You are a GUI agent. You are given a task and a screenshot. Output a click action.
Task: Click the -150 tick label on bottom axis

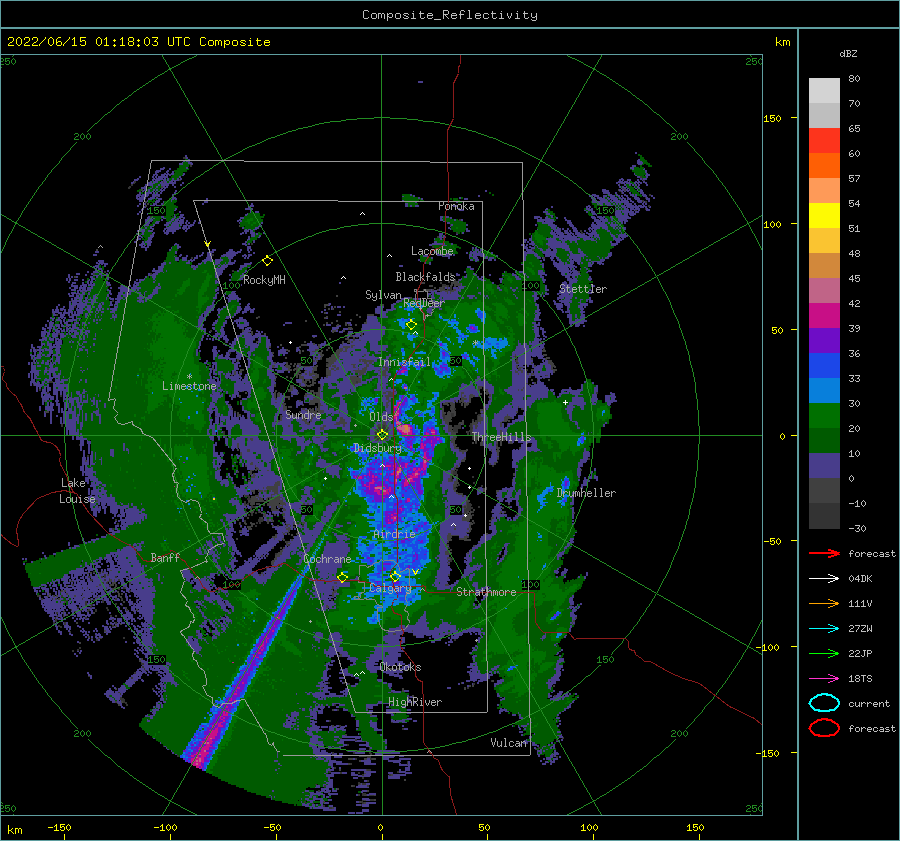tap(59, 827)
